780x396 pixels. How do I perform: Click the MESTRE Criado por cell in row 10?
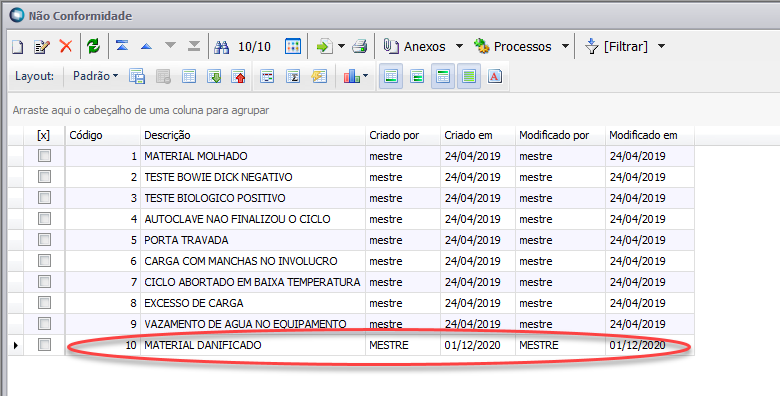click(x=403, y=345)
